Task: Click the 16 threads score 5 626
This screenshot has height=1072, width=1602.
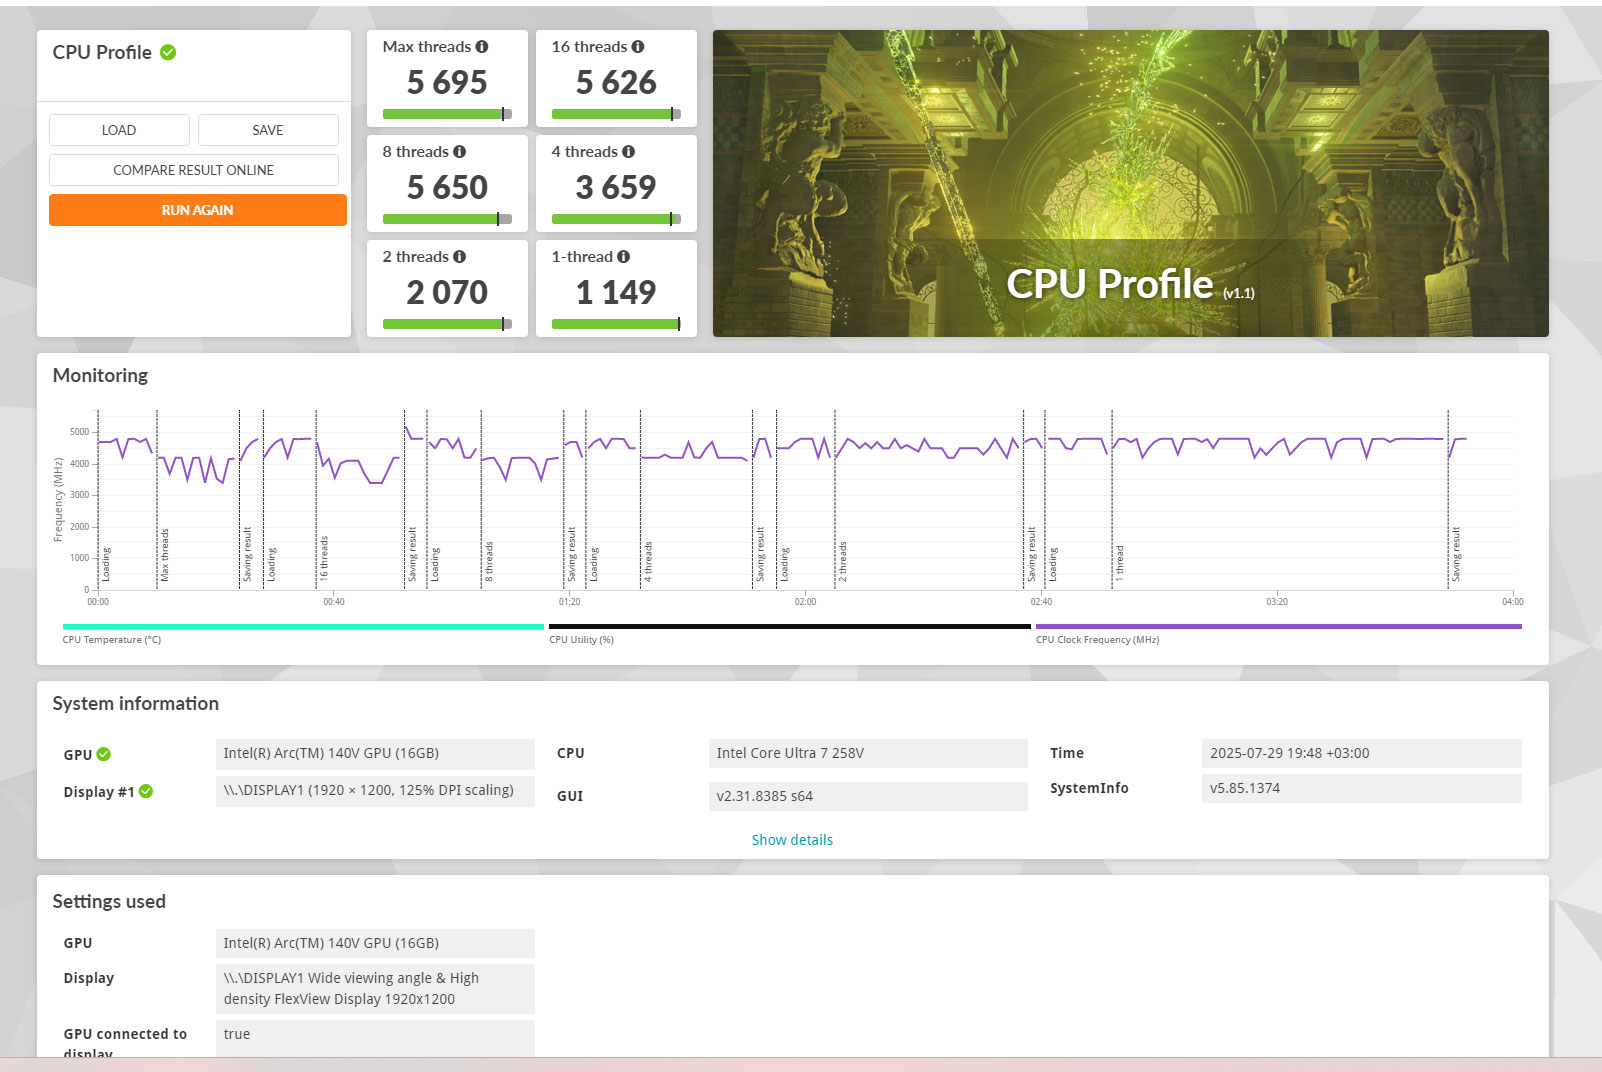Action: [616, 82]
